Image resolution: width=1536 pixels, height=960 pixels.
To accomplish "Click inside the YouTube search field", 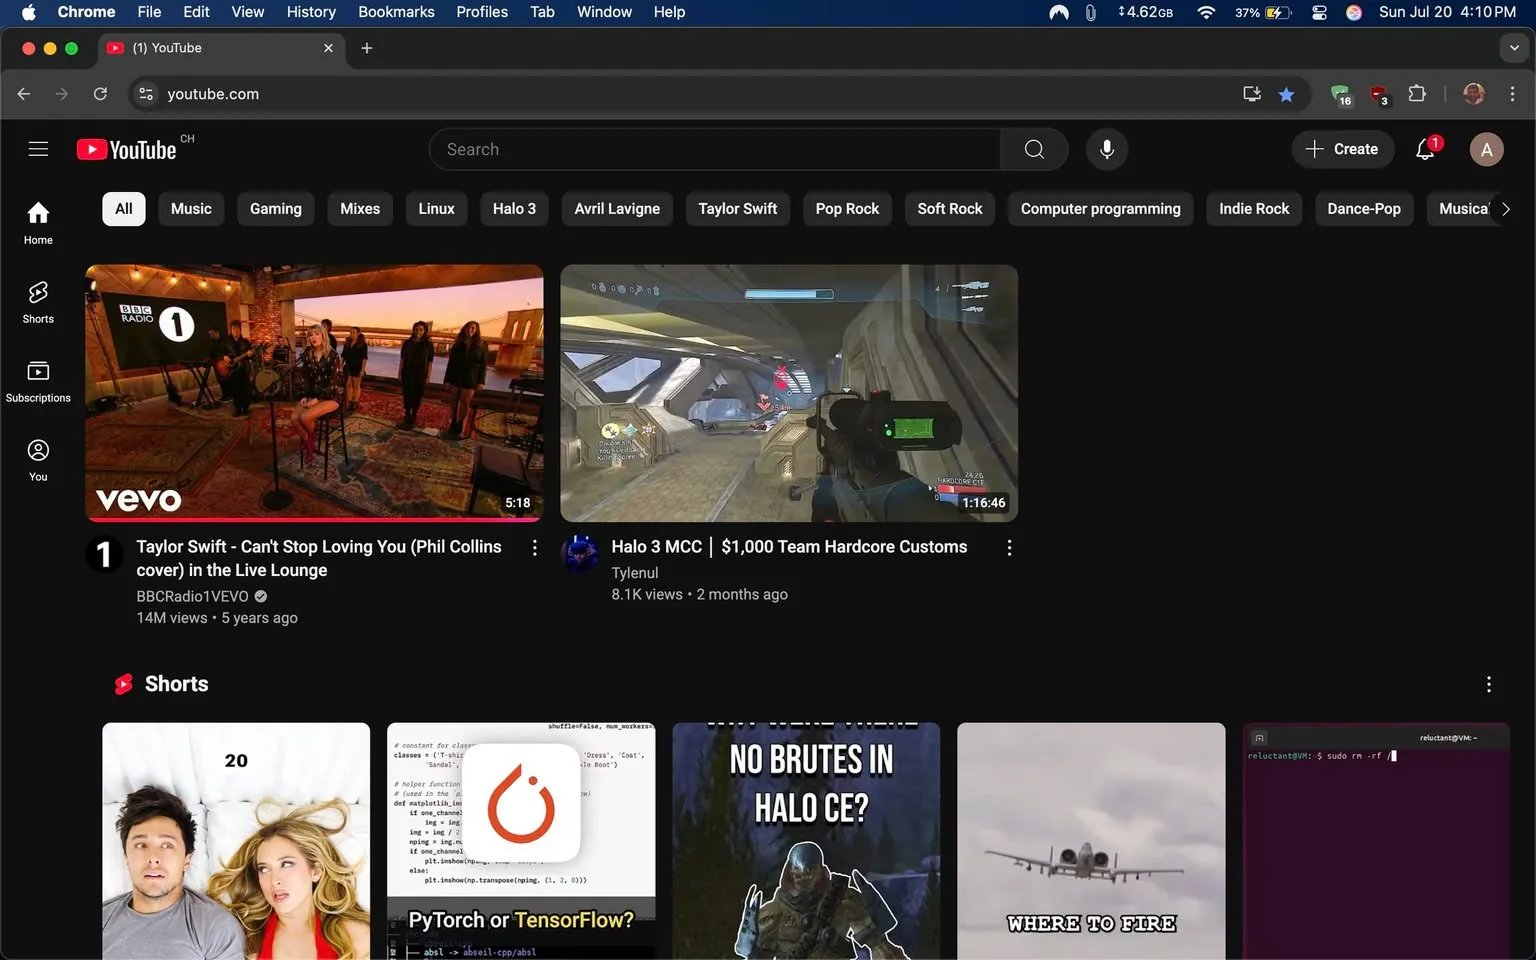I will coord(700,148).
